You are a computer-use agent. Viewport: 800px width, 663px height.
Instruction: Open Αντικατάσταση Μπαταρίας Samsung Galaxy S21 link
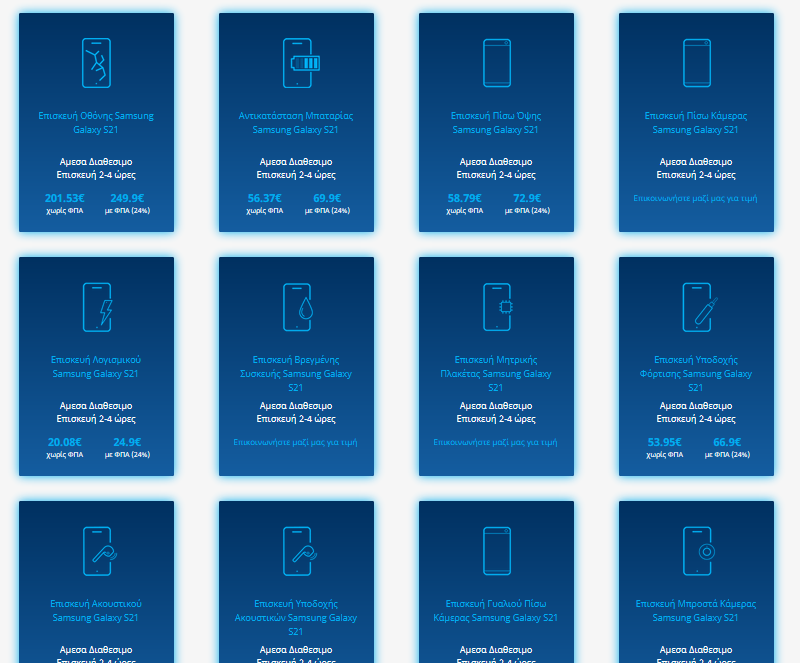[296, 122]
